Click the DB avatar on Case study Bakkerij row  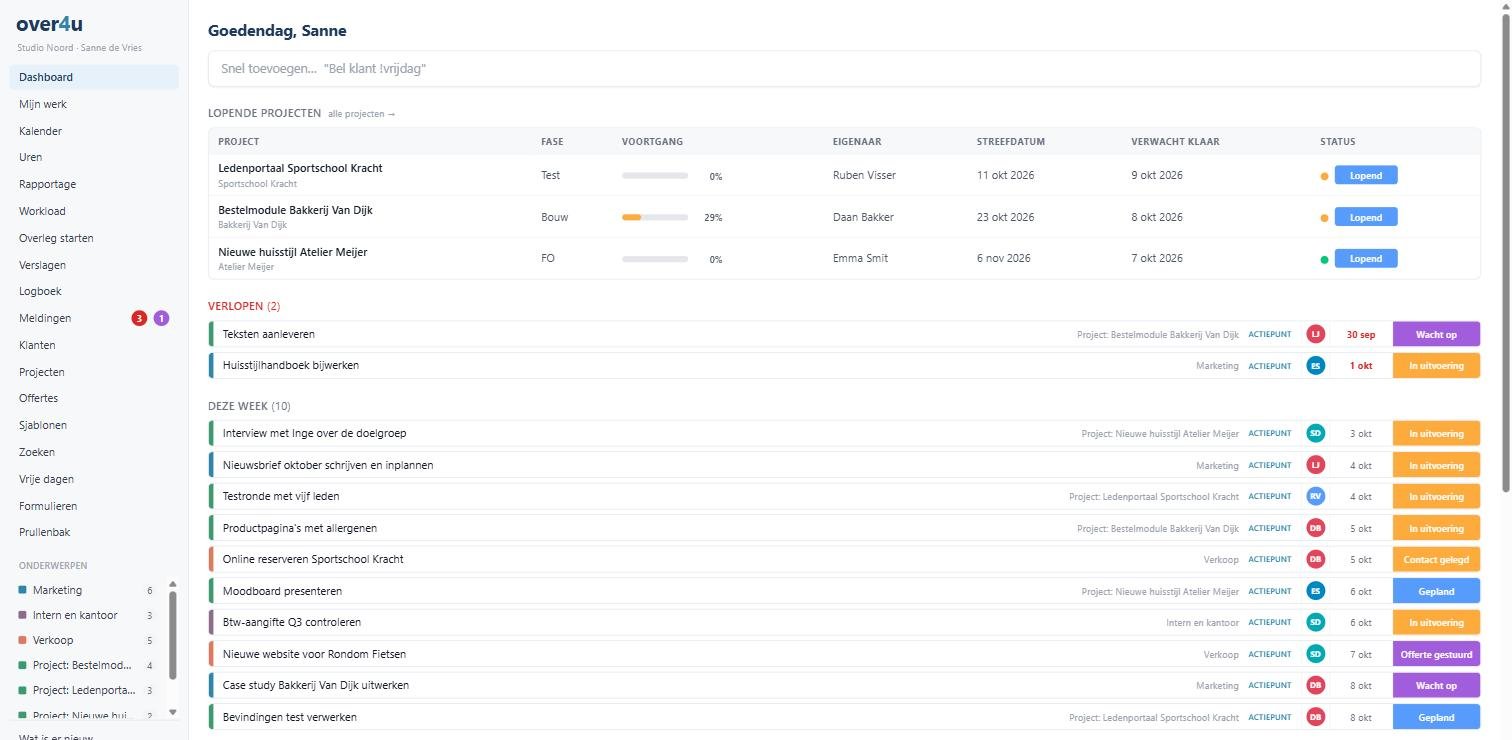click(1315, 685)
